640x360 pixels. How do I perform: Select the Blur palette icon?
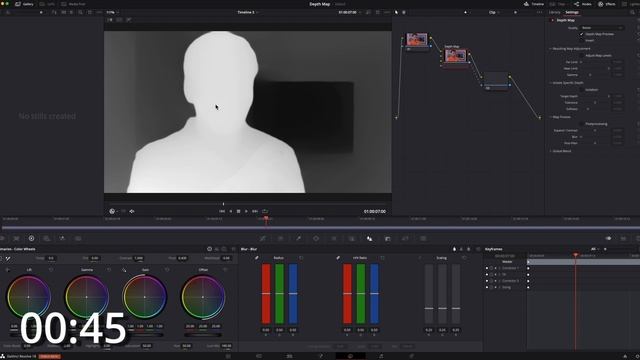point(369,238)
